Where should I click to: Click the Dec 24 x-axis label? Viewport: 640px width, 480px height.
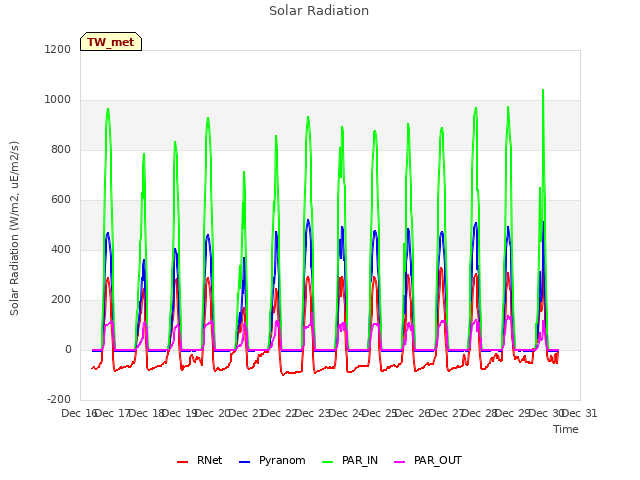346,413
